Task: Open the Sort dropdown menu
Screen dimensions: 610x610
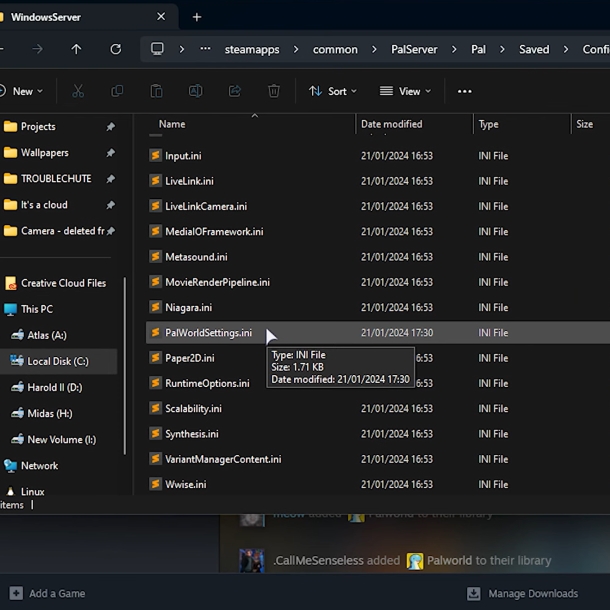Action: click(x=333, y=91)
